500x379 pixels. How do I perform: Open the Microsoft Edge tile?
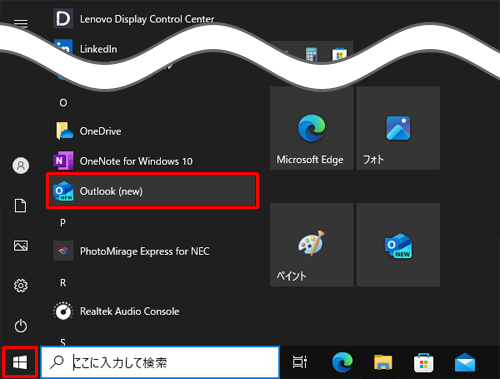pyautogui.click(x=311, y=128)
